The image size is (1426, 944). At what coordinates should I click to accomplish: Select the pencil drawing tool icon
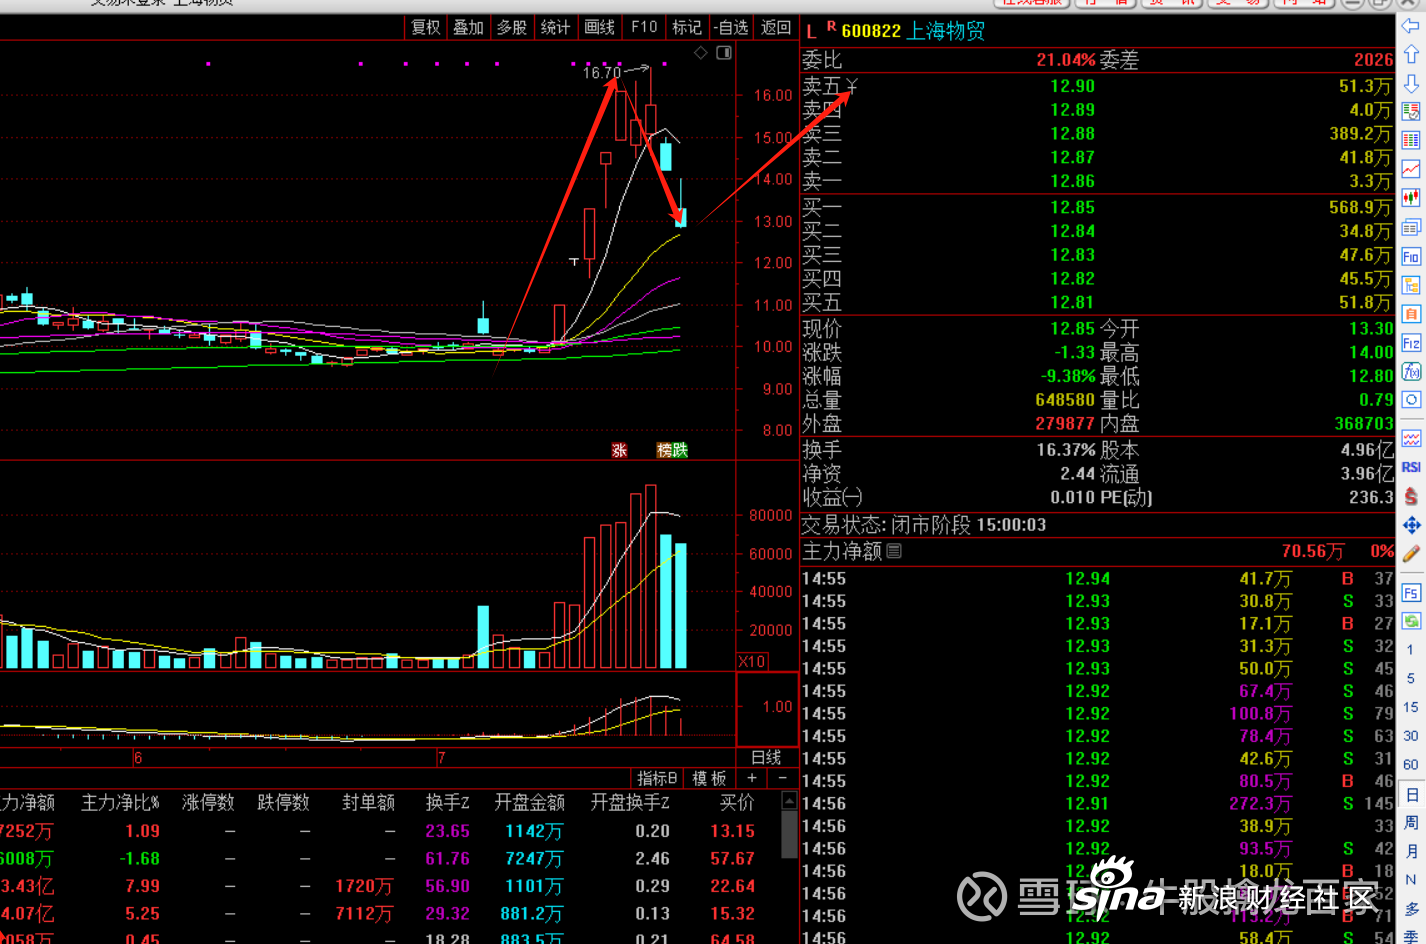pos(1411,553)
